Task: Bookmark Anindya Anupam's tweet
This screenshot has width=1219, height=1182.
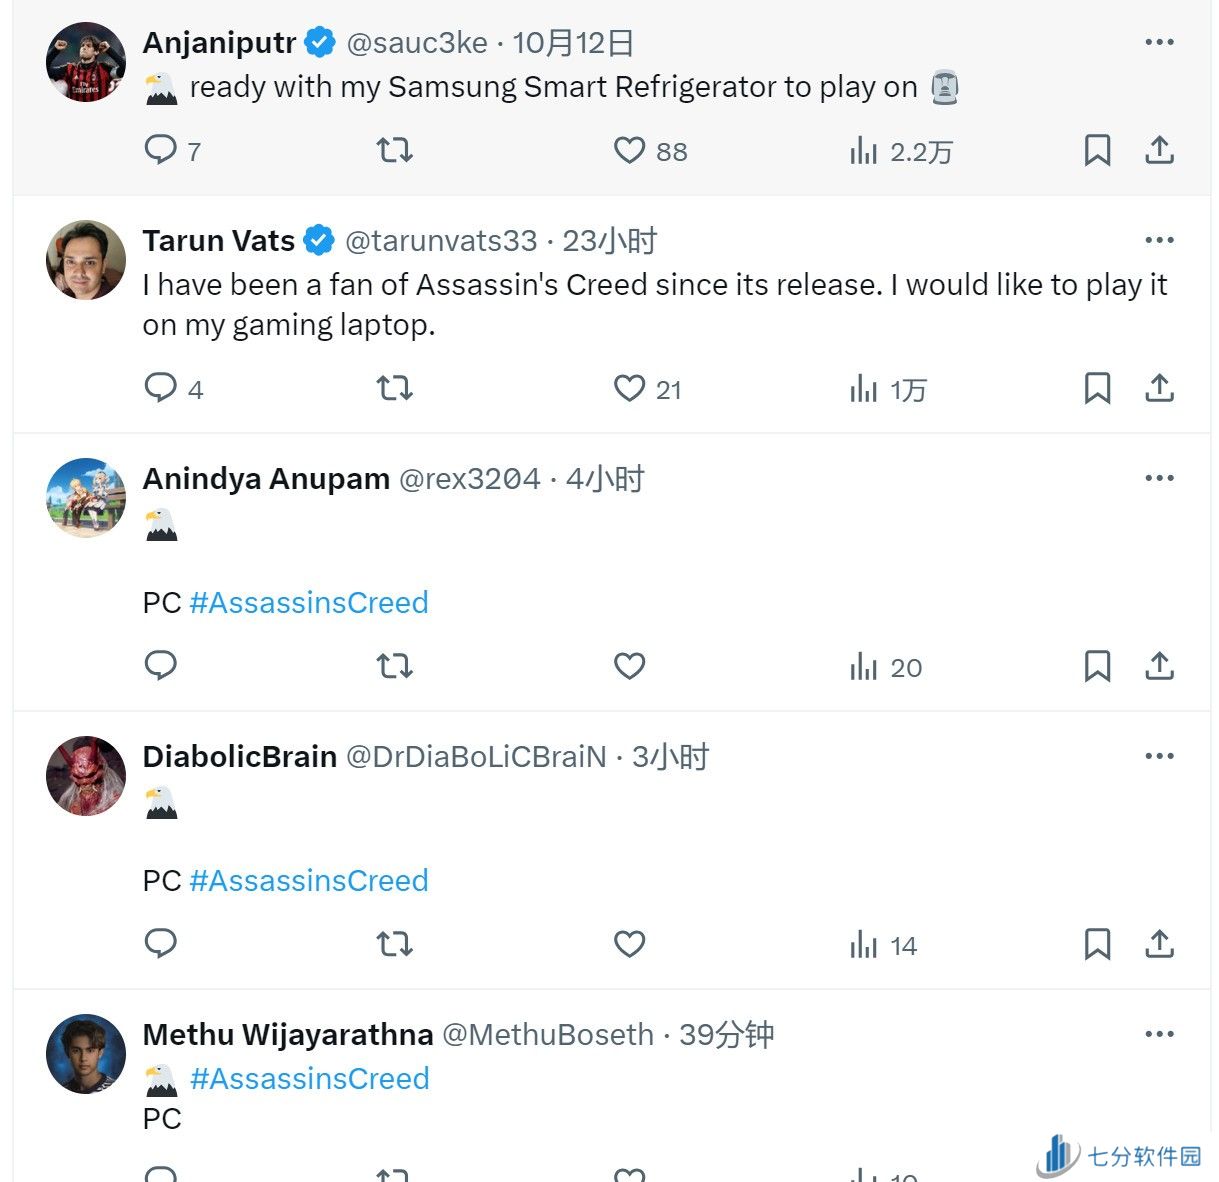Action: click(1097, 666)
